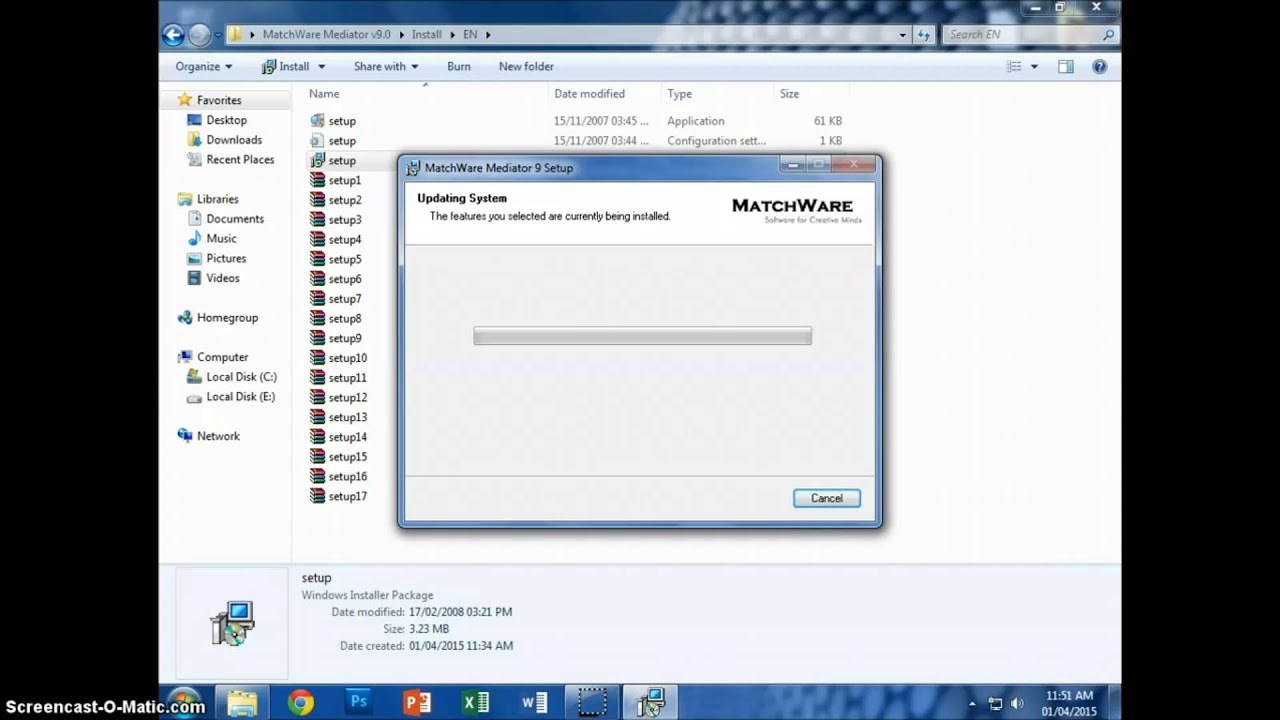Open Local Disk (C:)
The image size is (1280, 720).
point(241,377)
